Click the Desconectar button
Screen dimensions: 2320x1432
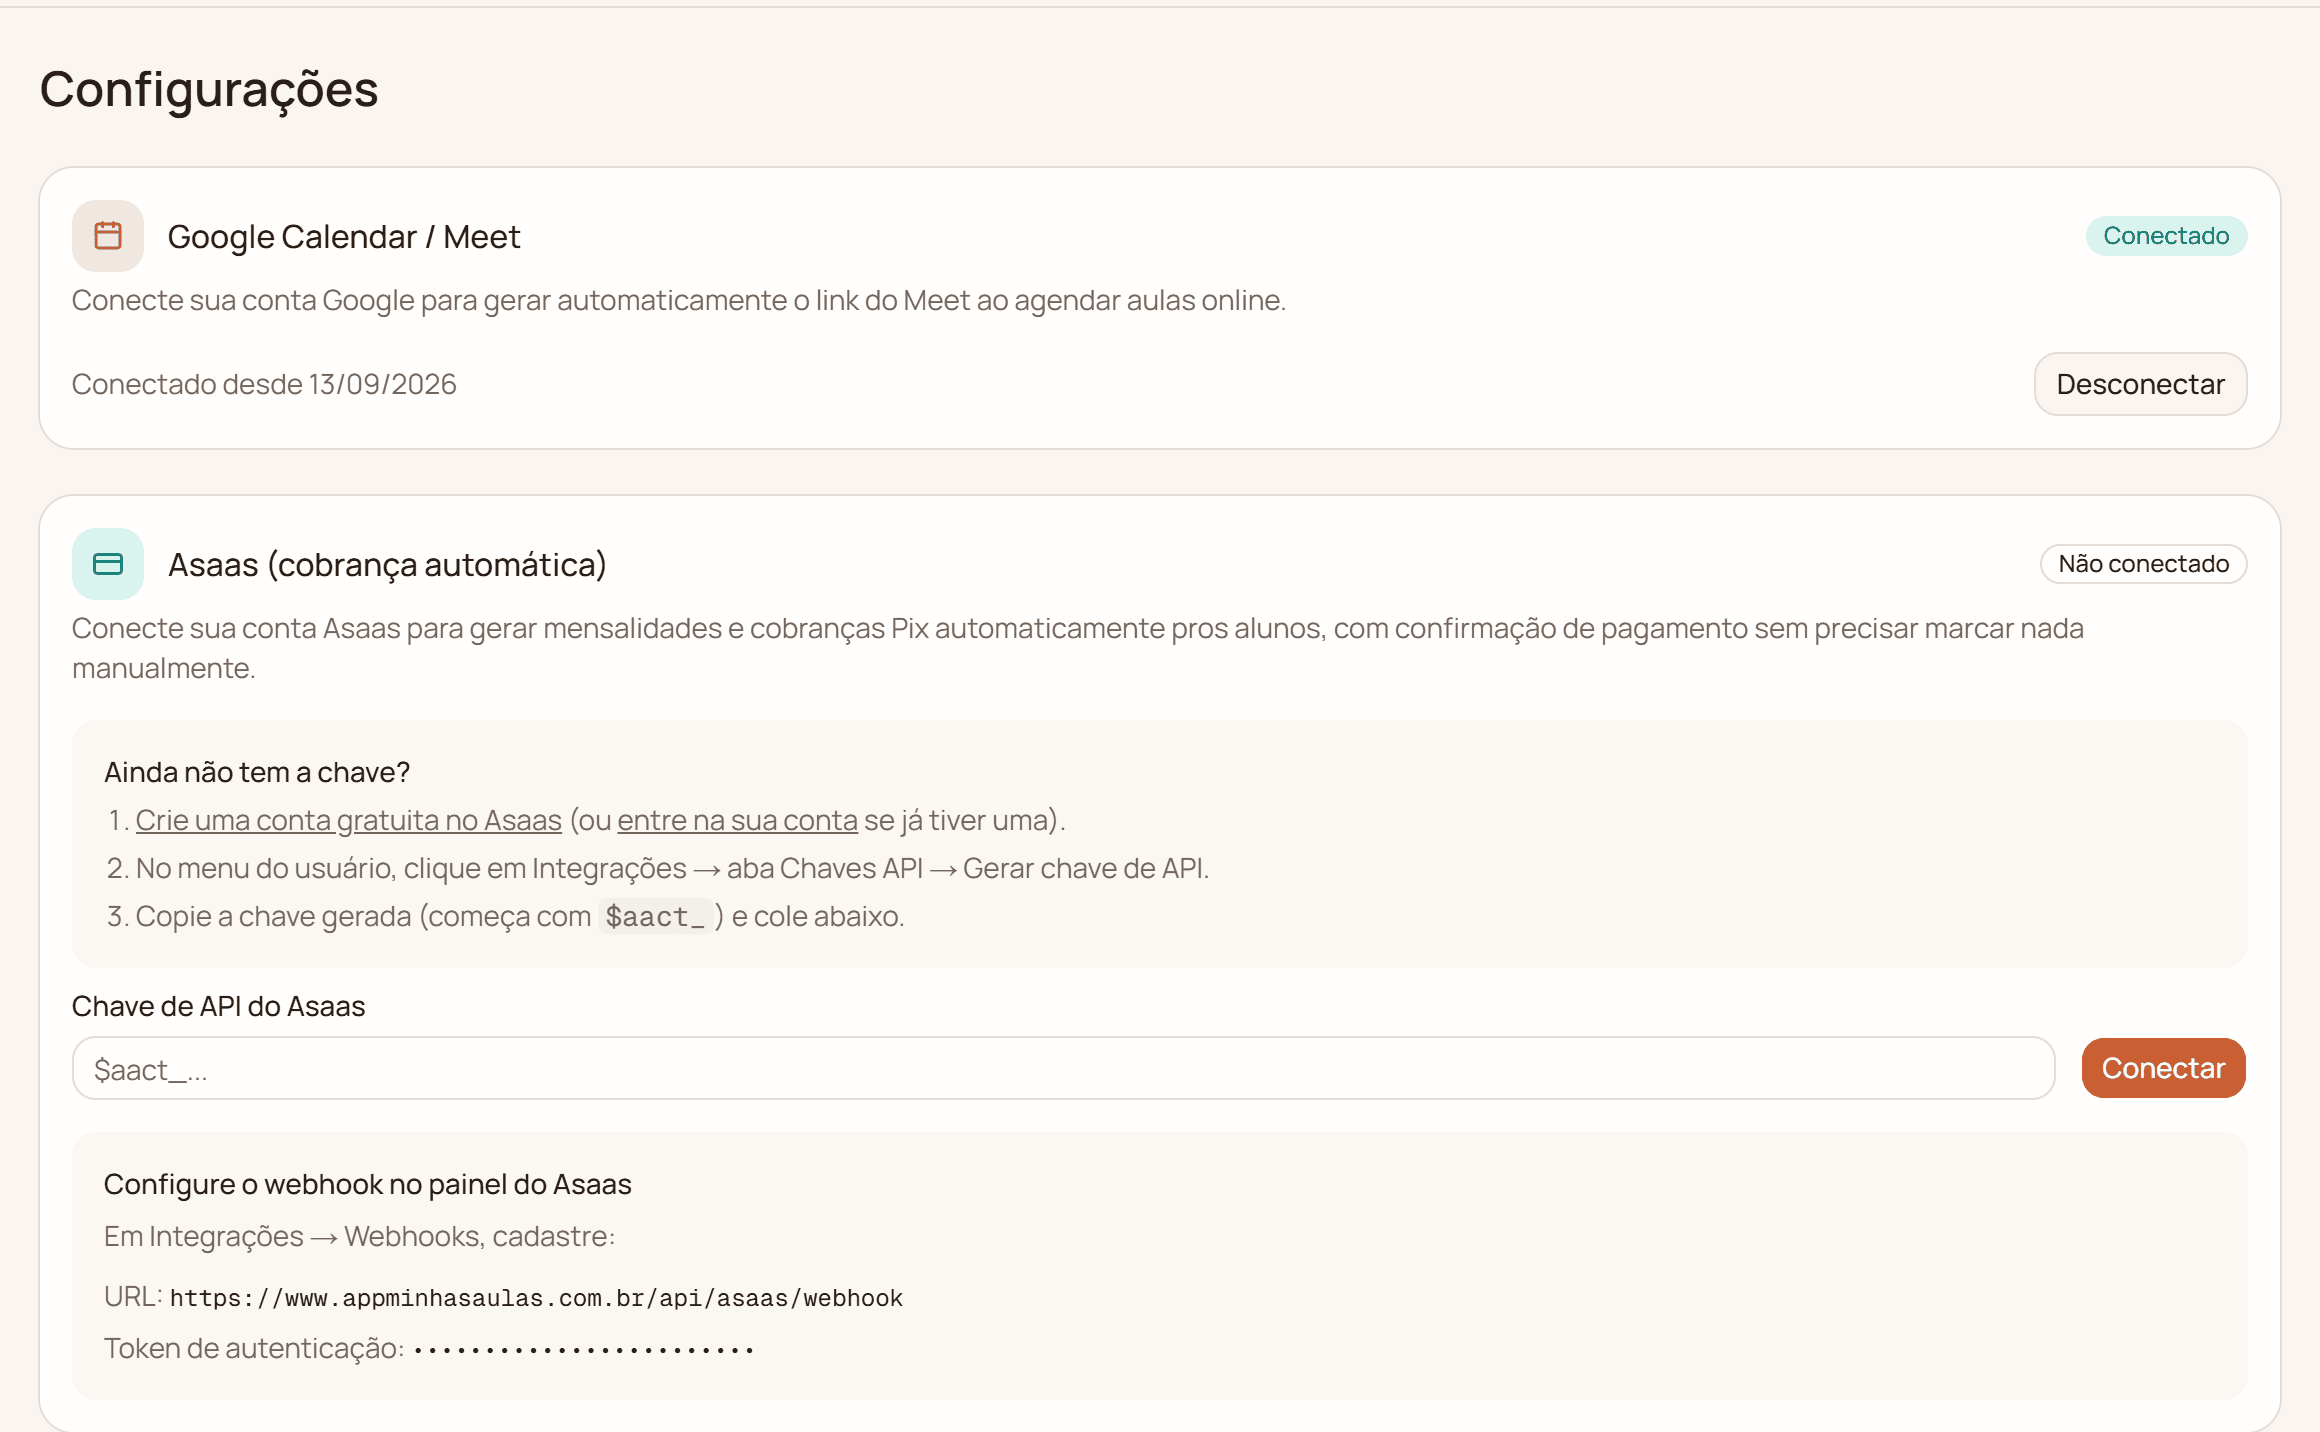pos(2140,384)
